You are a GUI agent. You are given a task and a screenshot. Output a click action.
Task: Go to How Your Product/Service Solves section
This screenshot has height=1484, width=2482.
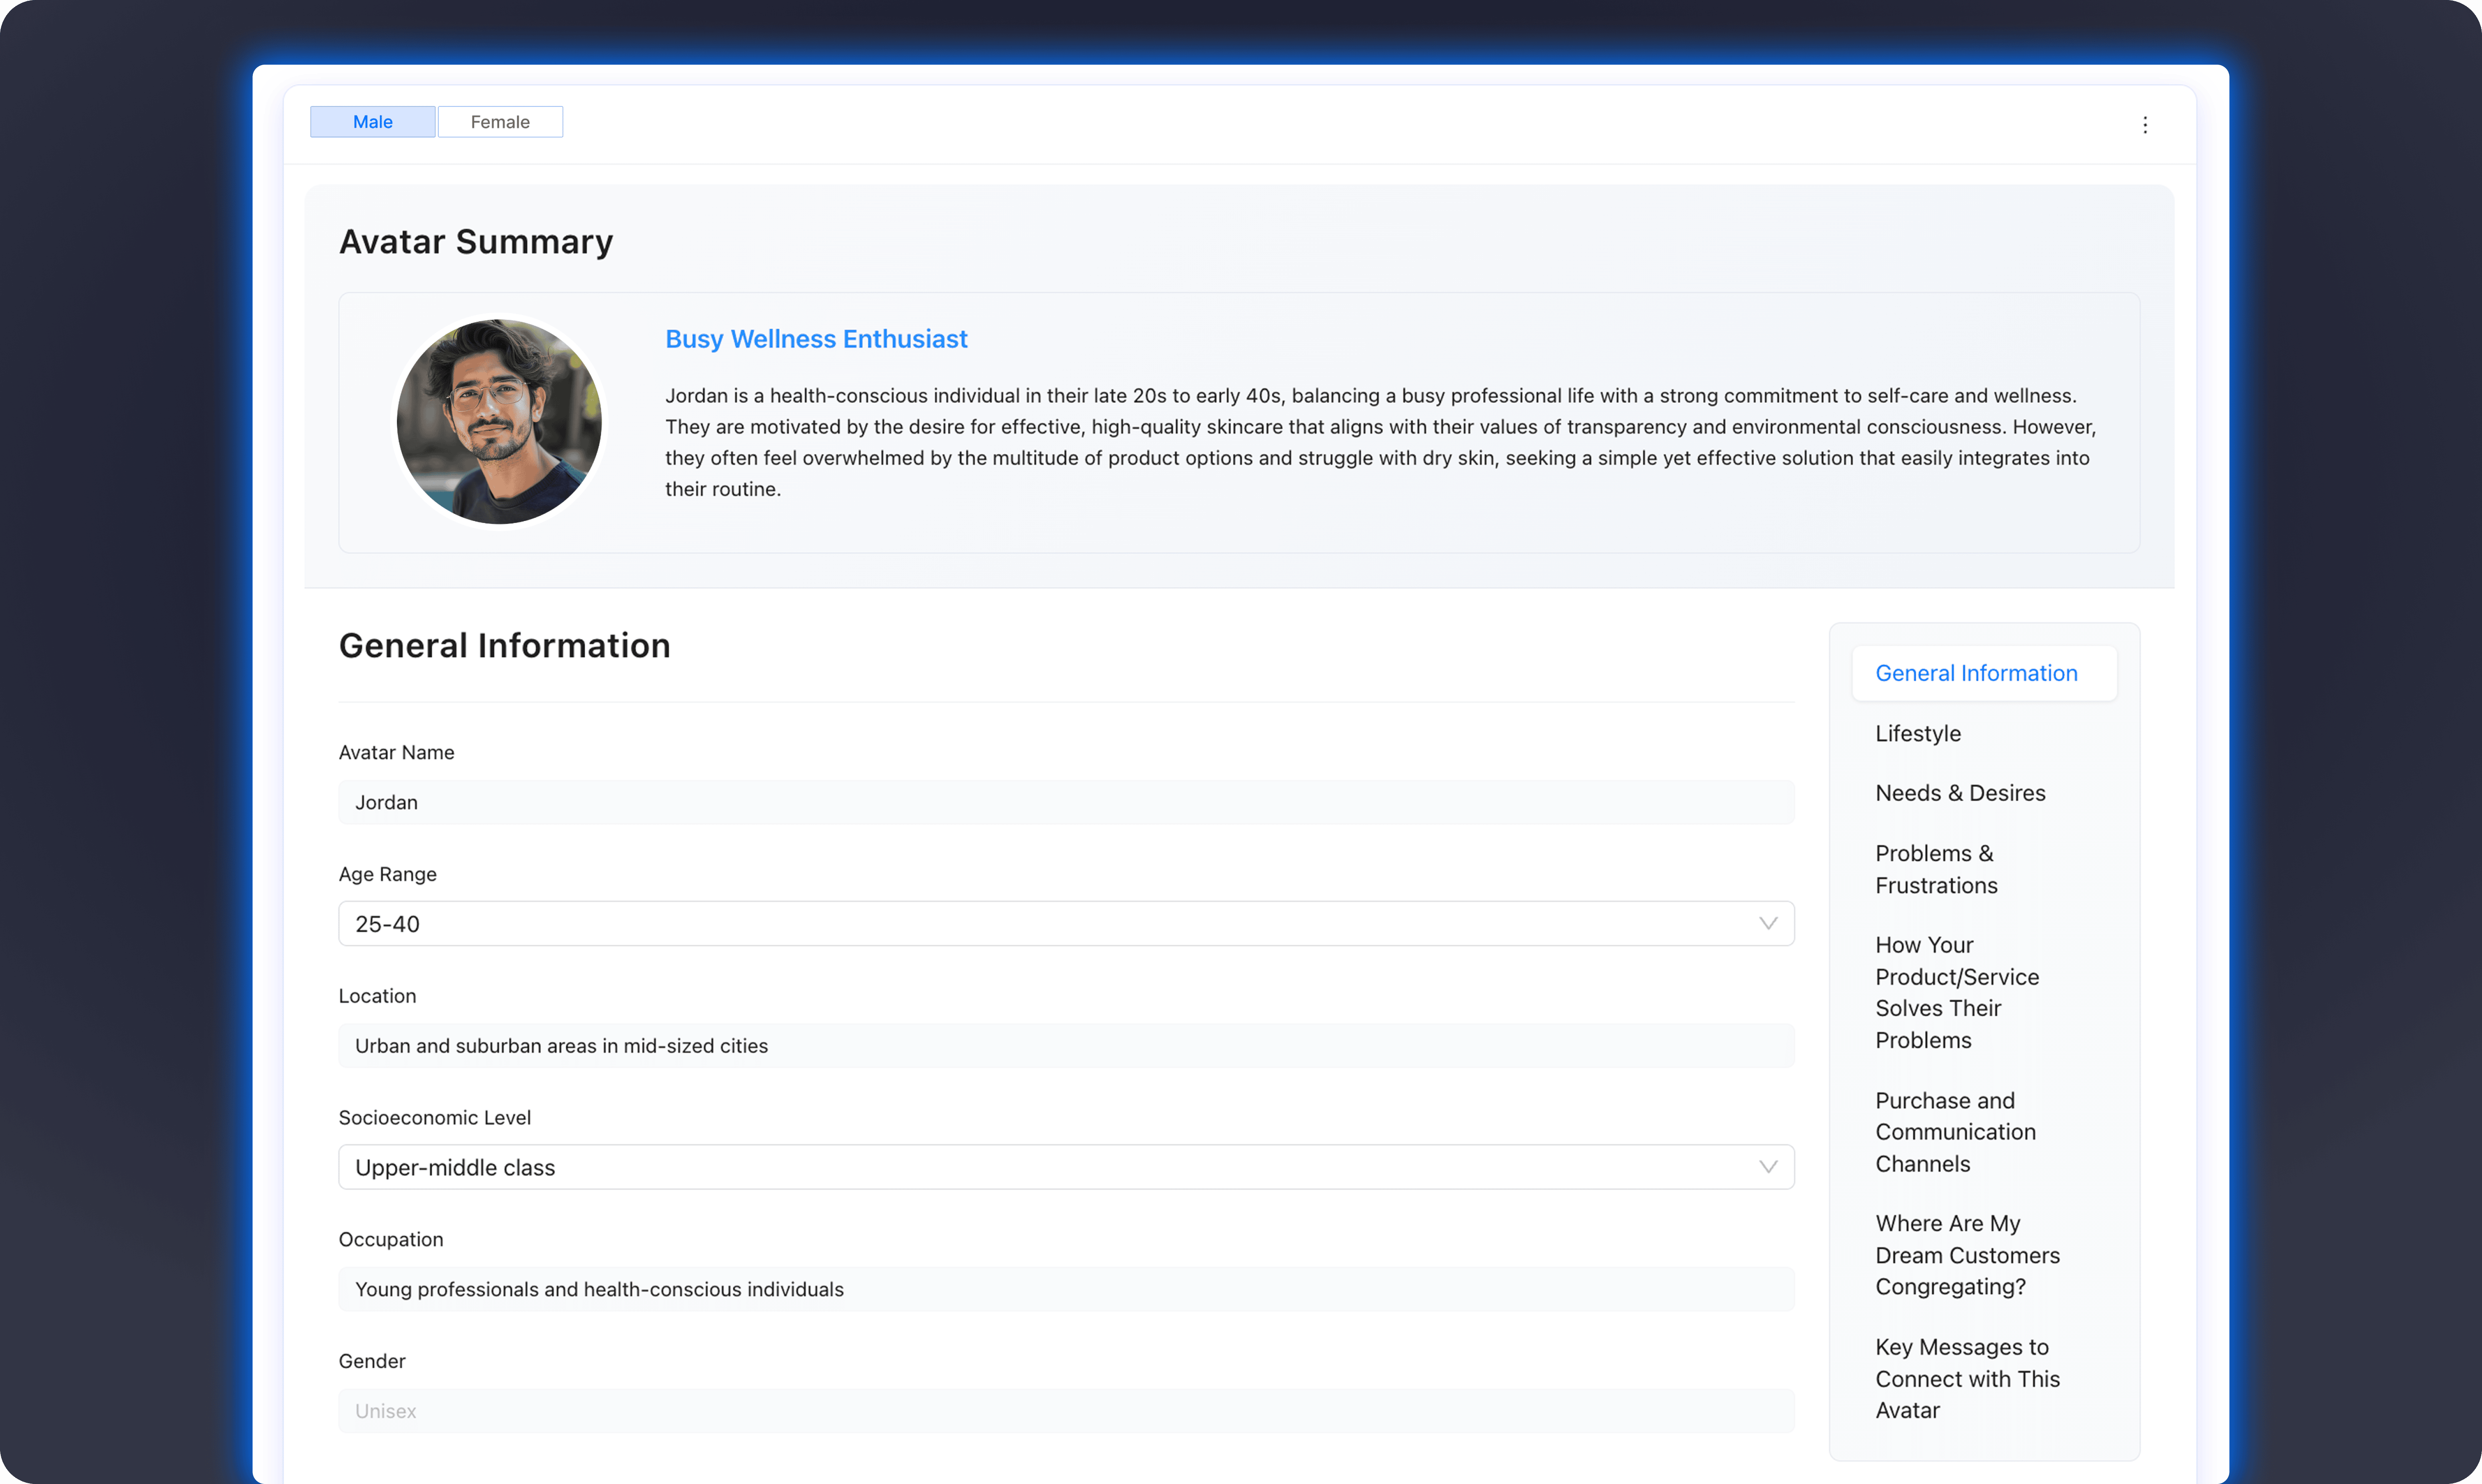pyautogui.click(x=1956, y=992)
